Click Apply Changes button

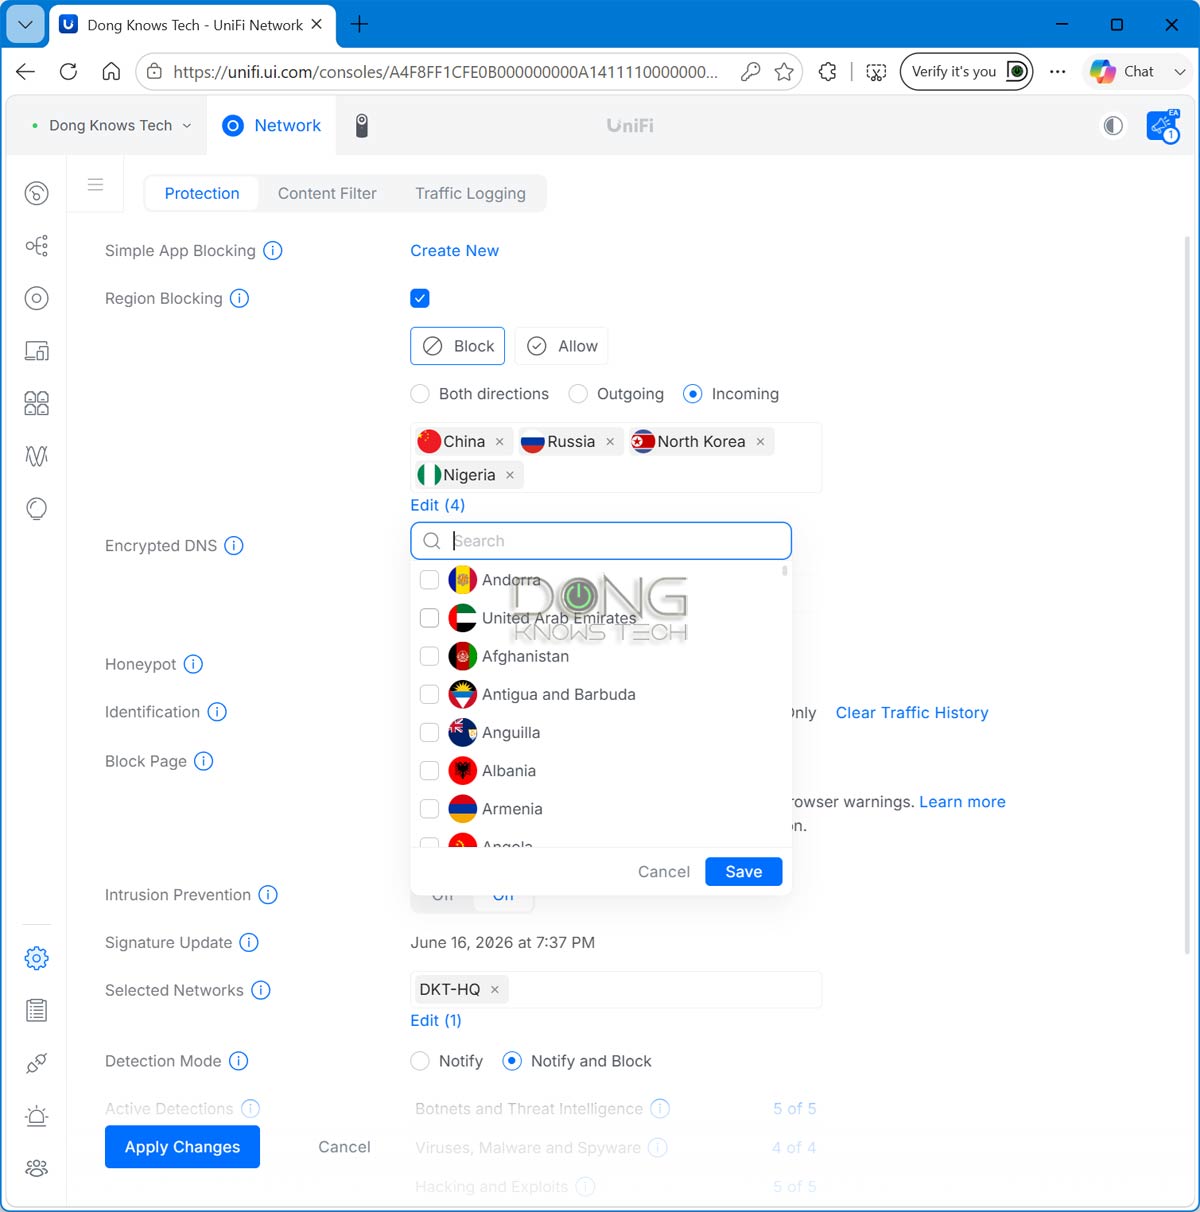pyautogui.click(x=182, y=1147)
